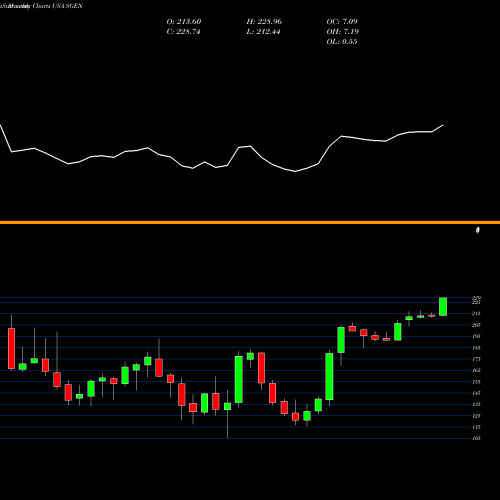500x500 pixels.
Task: Click the 'OC: 7.09' value
Action: click(x=342, y=21)
